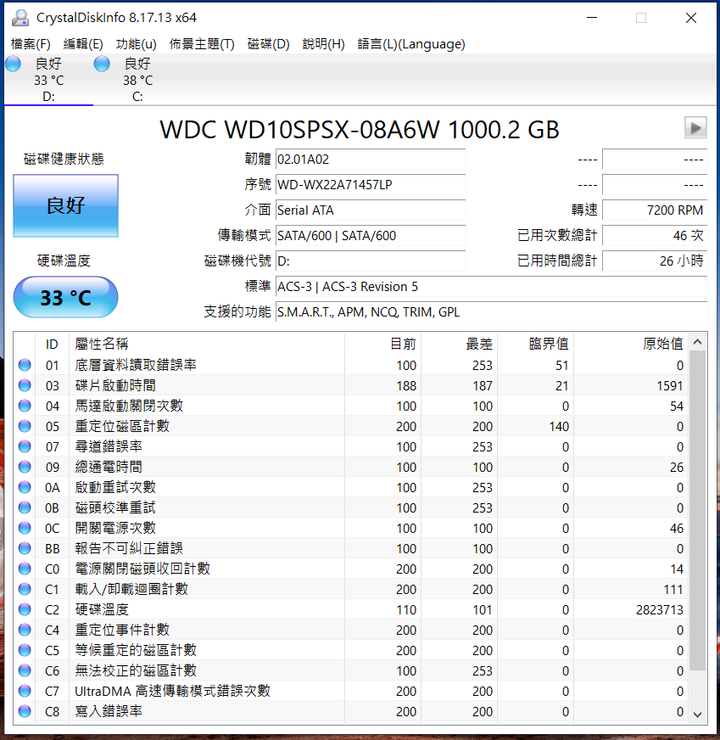Select the 總通電時間 row
The height and width of the screenshot is (740, 720).
click(352, 467)
